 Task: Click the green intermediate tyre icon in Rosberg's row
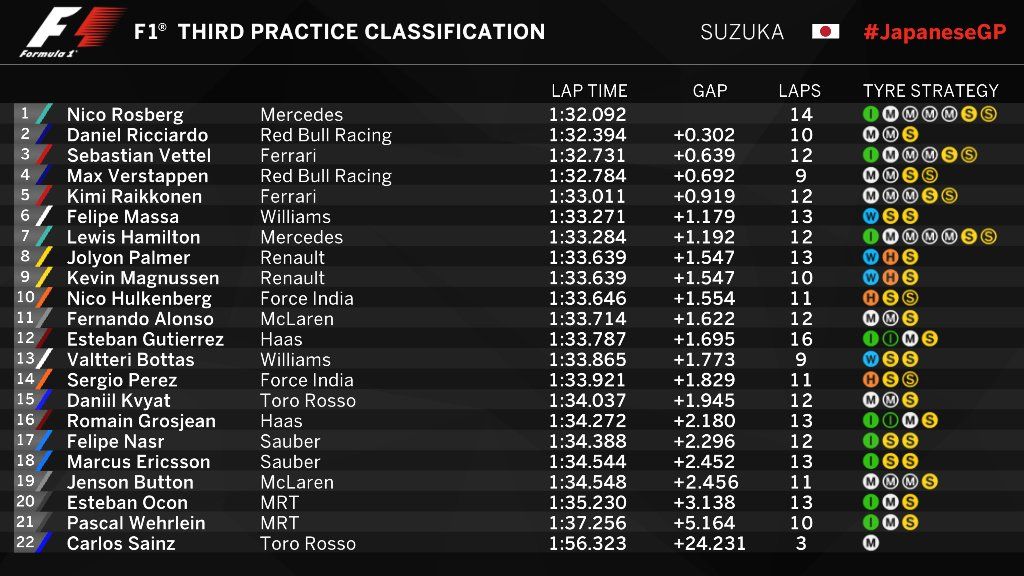pyautogui.click(x=870, y=114)
